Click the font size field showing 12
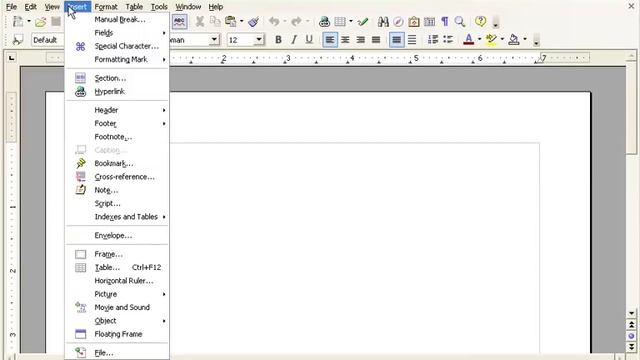The height and width of the screenshot is (360, 640). (241, 40)
